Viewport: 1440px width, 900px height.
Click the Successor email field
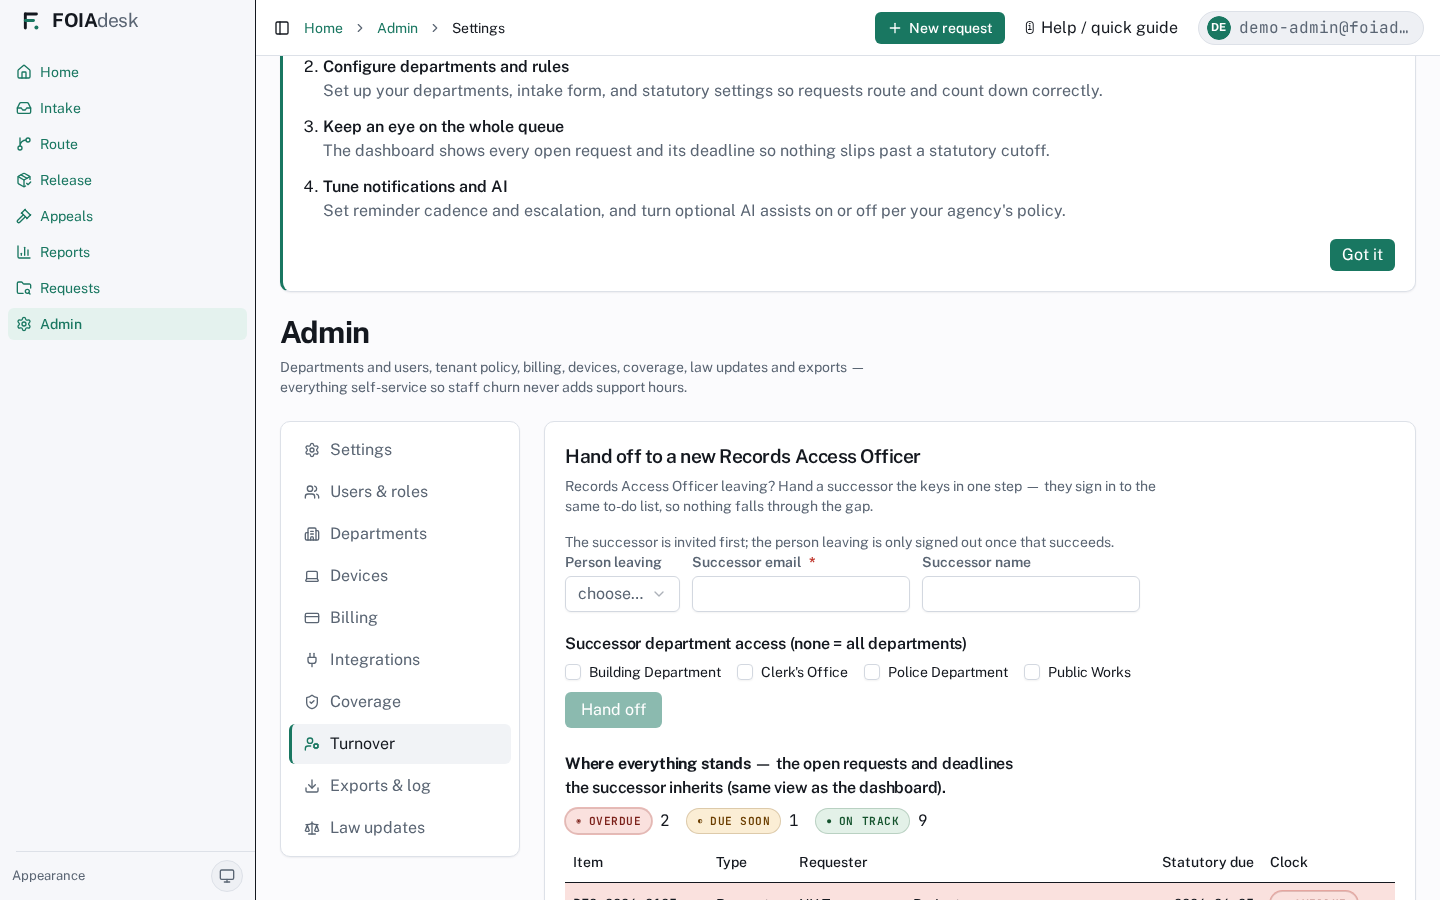[801, 594]
